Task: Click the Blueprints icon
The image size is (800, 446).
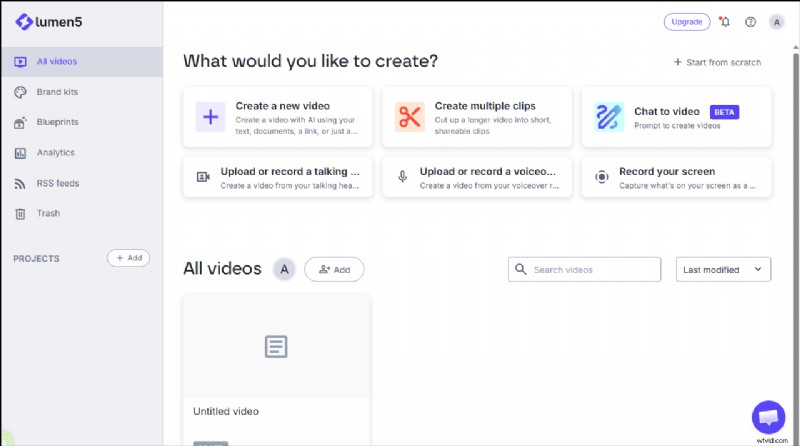Action: (x=20, y=122)
